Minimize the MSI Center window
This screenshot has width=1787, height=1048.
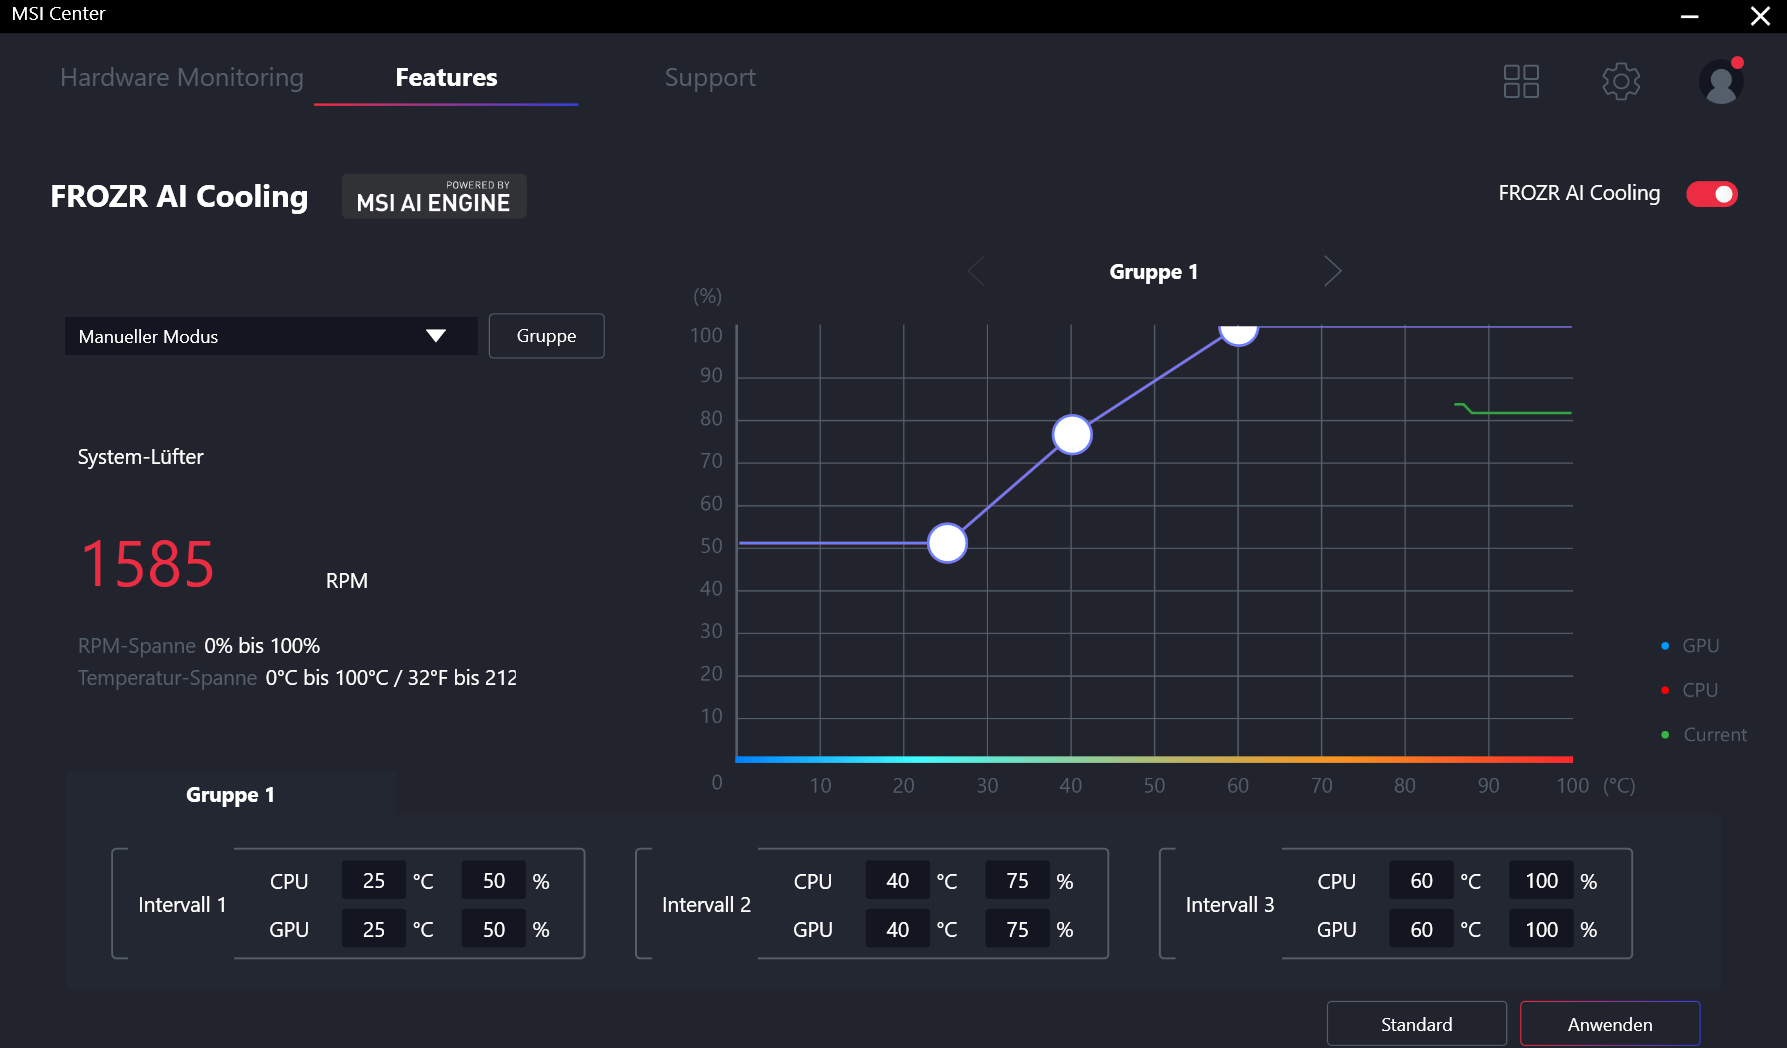[1690, 16]
